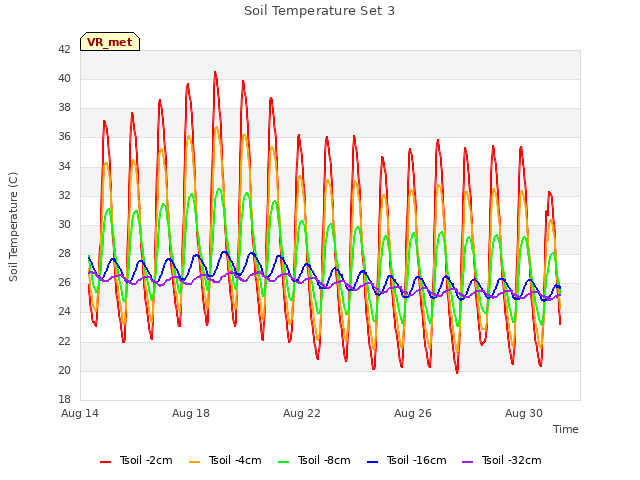Click the red Tsoil -2cm legend swatch

click(x=105, y=462)
